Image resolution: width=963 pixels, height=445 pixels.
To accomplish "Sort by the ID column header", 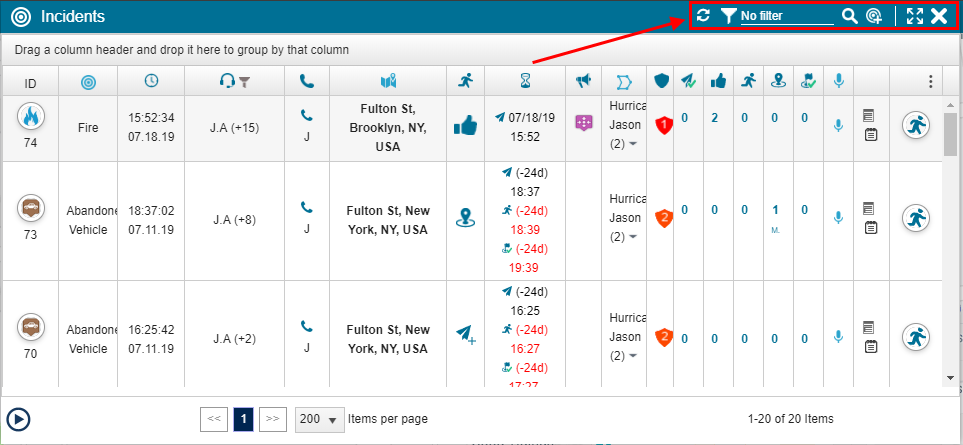I will click(30, 82).
